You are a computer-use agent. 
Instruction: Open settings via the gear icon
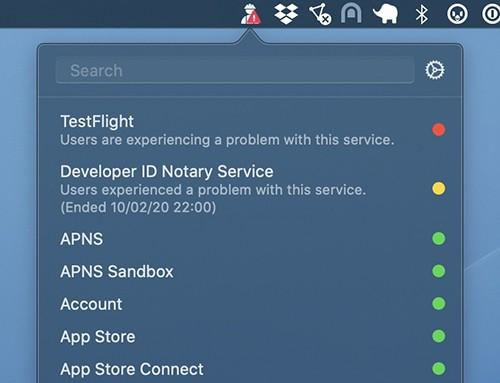435,70
